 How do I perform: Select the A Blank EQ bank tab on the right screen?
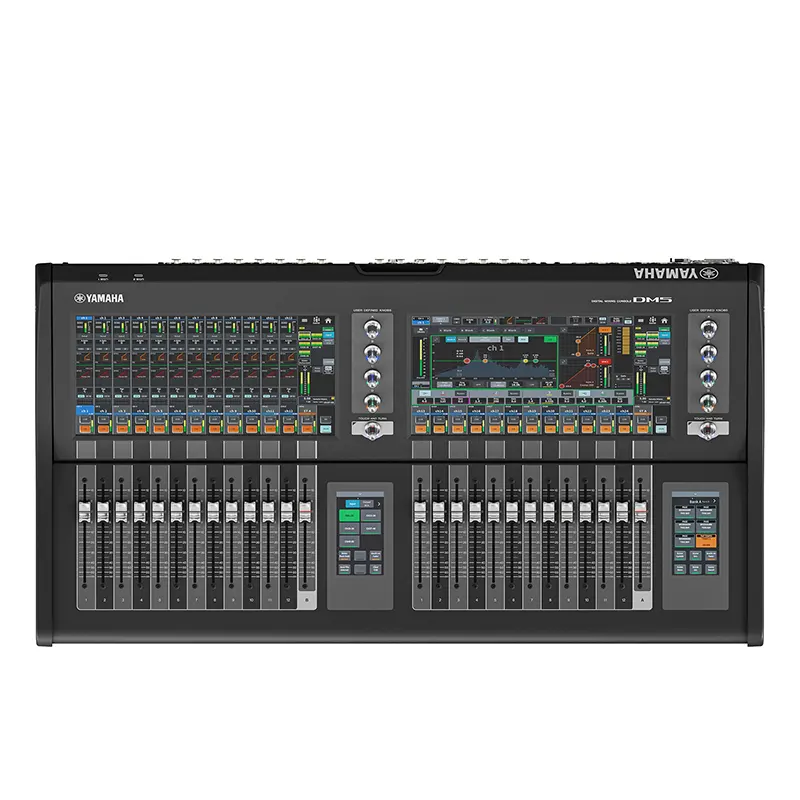coord(445,330)
